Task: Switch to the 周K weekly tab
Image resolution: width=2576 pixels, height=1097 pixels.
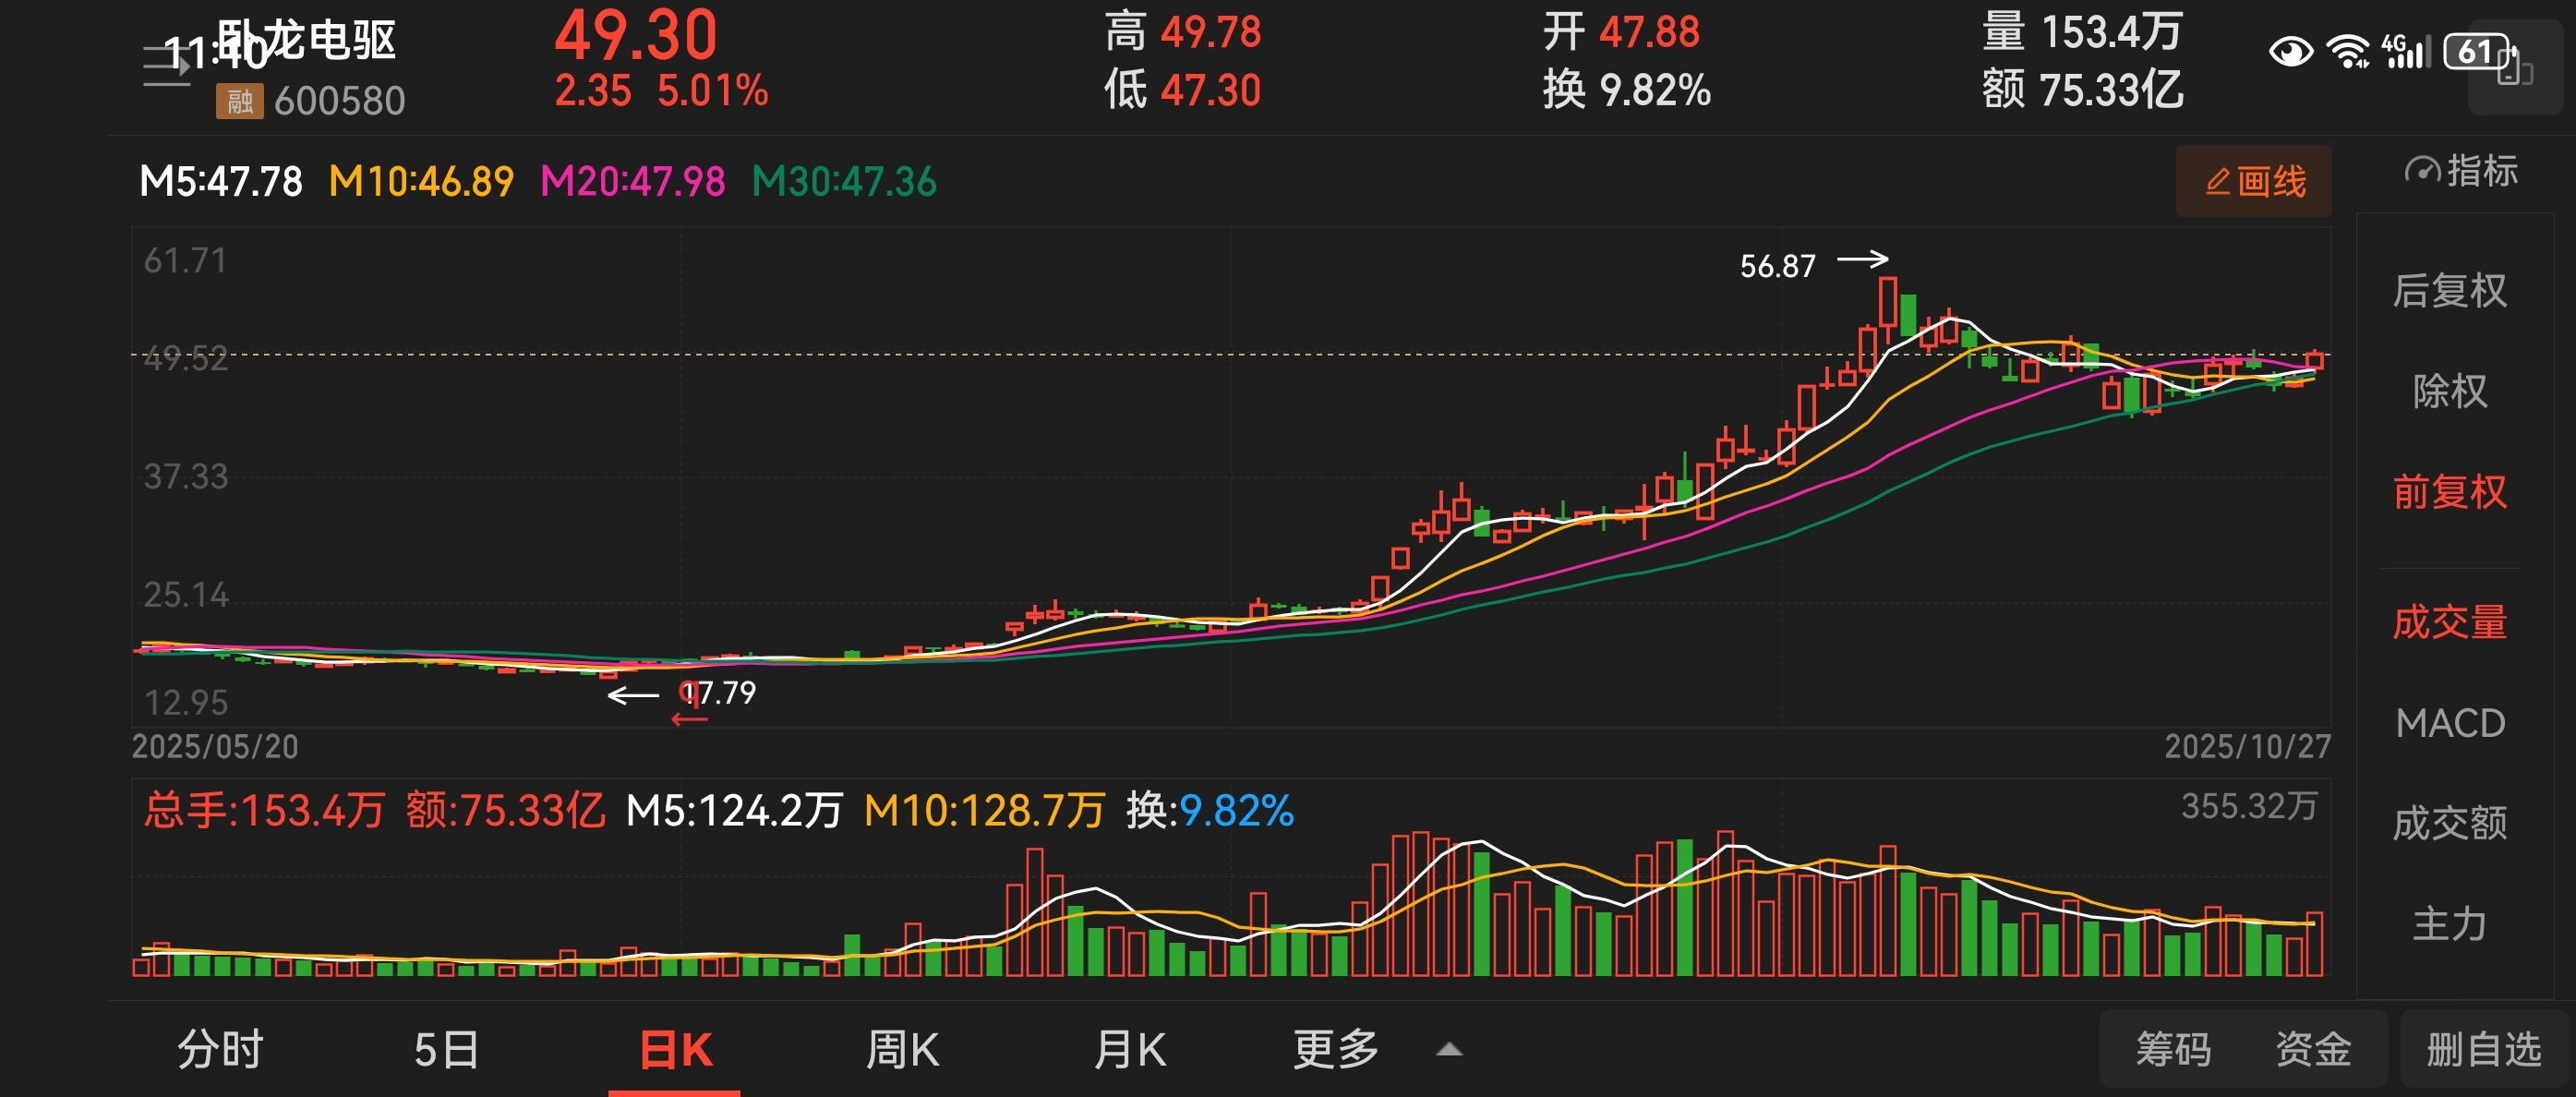Action: (x=901, y=1050)
